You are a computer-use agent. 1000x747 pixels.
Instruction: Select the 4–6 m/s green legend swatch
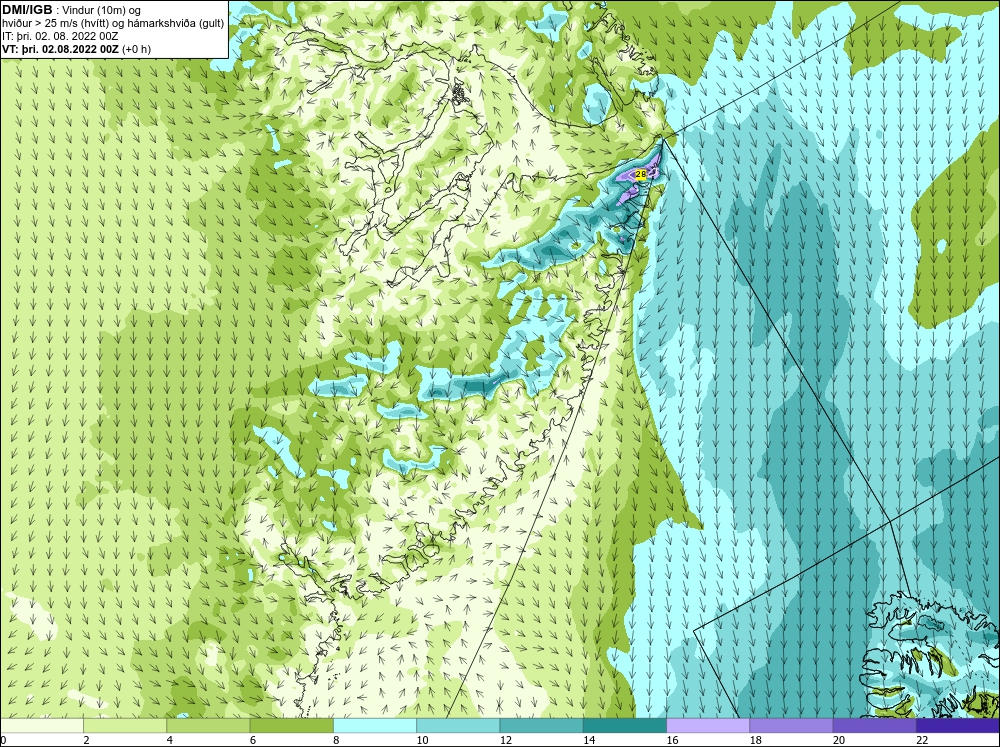[209, 725]
